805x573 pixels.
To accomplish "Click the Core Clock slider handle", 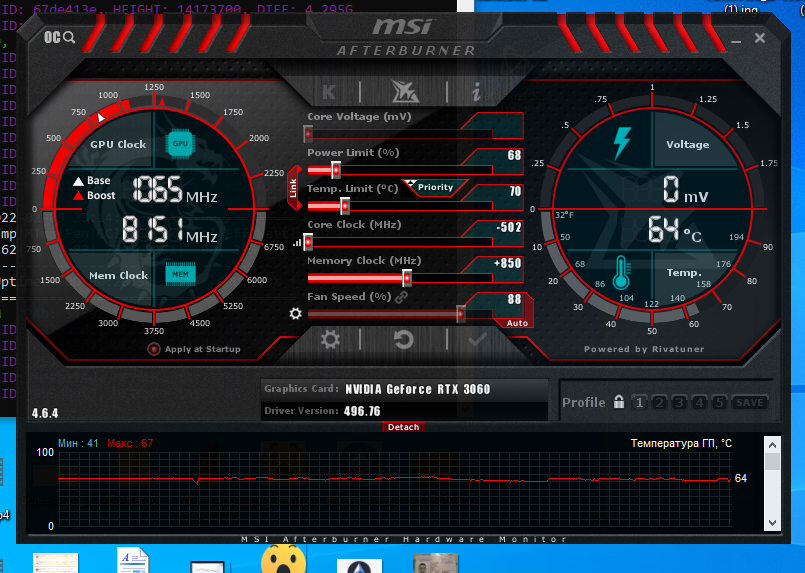I will (308, 242).
